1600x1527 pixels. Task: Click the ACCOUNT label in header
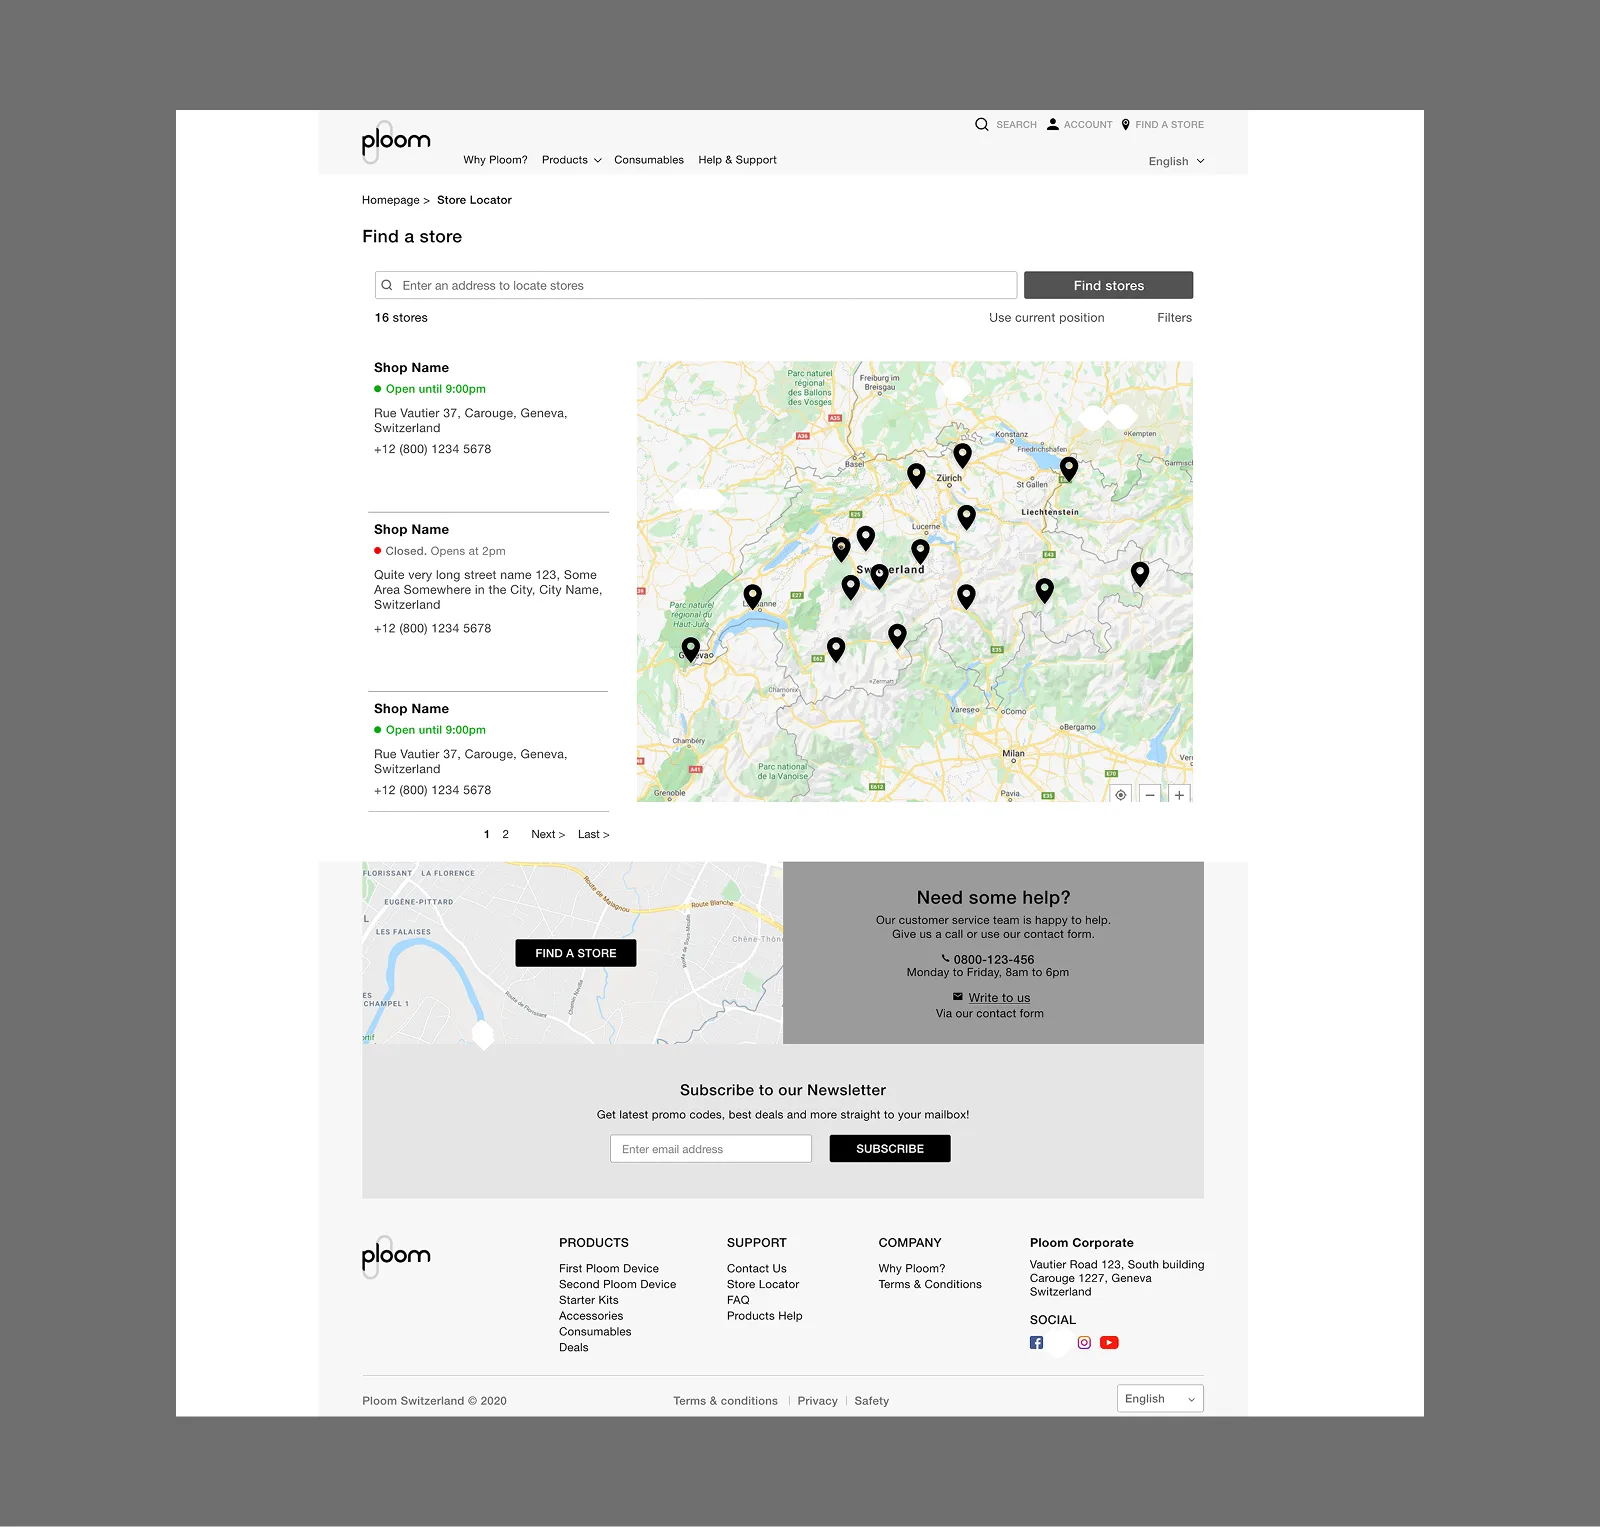tap(1088, 125)
